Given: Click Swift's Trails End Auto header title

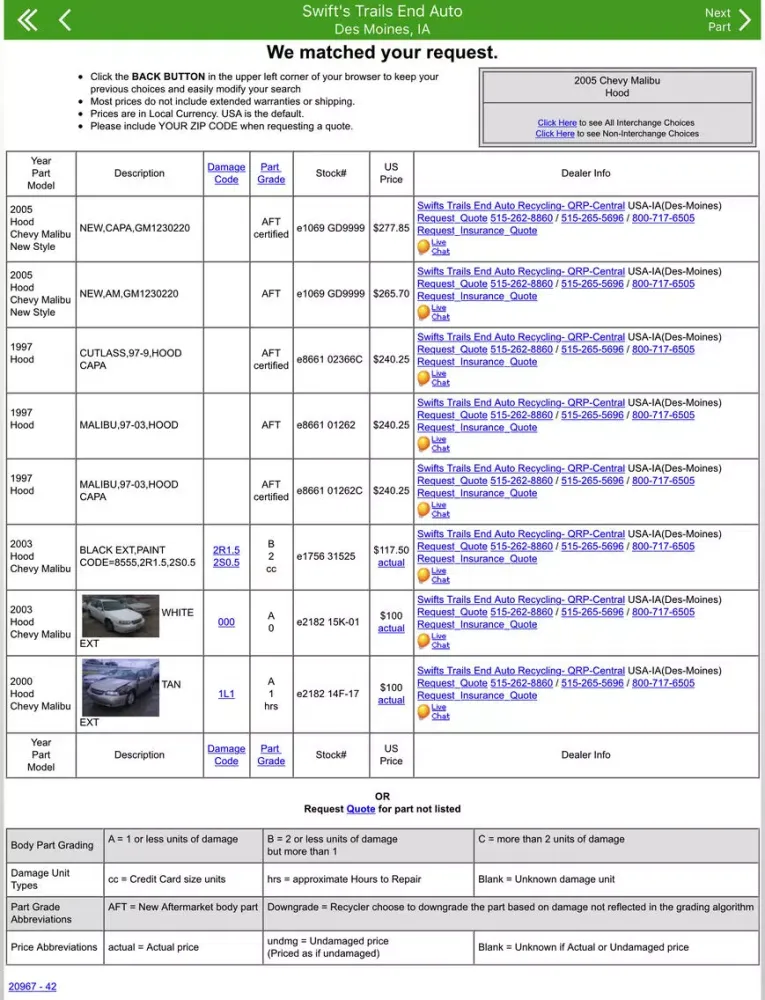Looking at the screenshot, I should tap(382, 11).
